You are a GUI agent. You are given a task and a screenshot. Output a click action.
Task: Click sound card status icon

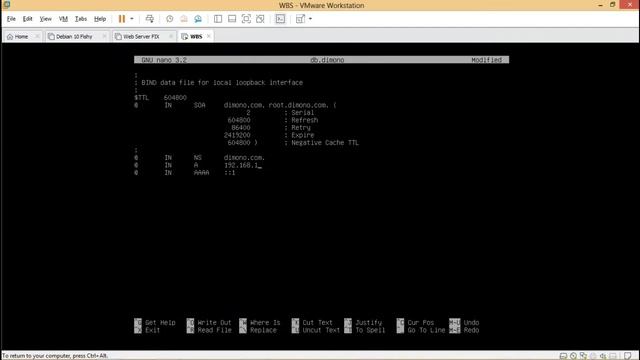[x=603, y=356]
